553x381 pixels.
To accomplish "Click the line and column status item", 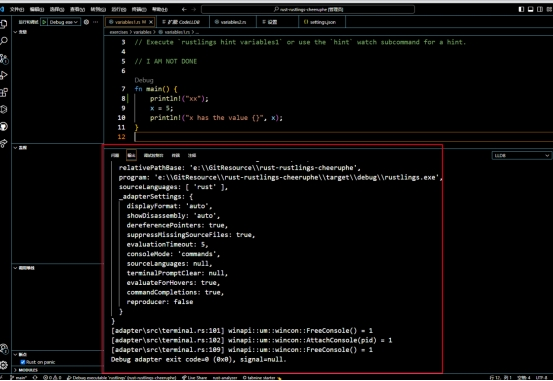I will click(x=500, y=377).
